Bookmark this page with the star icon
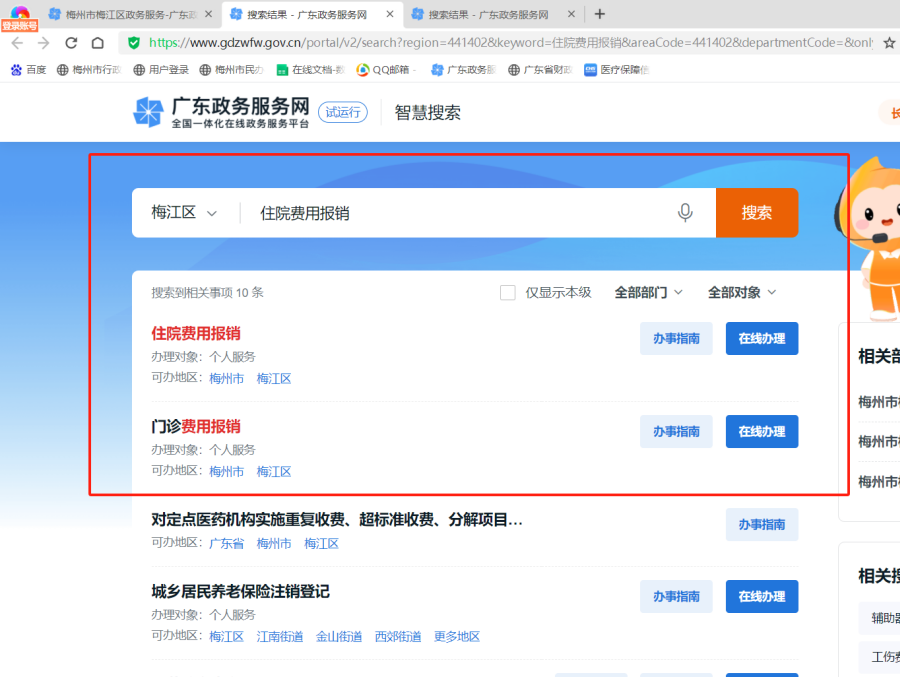Viewport: 900px width, 677px height. click(x=889, y=43)
